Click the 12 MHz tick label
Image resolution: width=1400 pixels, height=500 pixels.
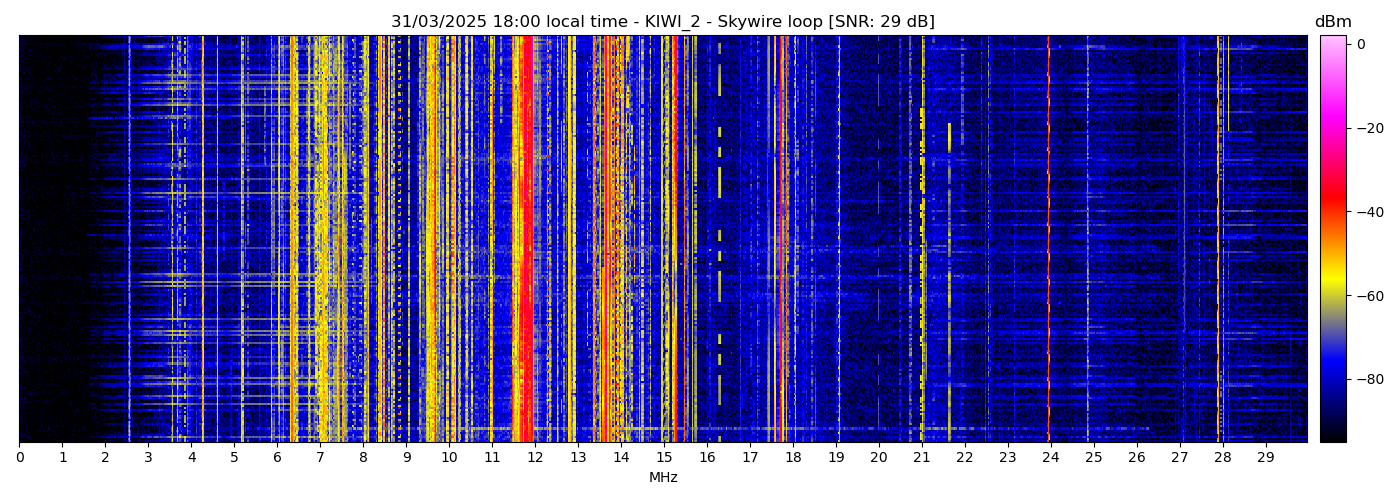click(x=535, y=458)
